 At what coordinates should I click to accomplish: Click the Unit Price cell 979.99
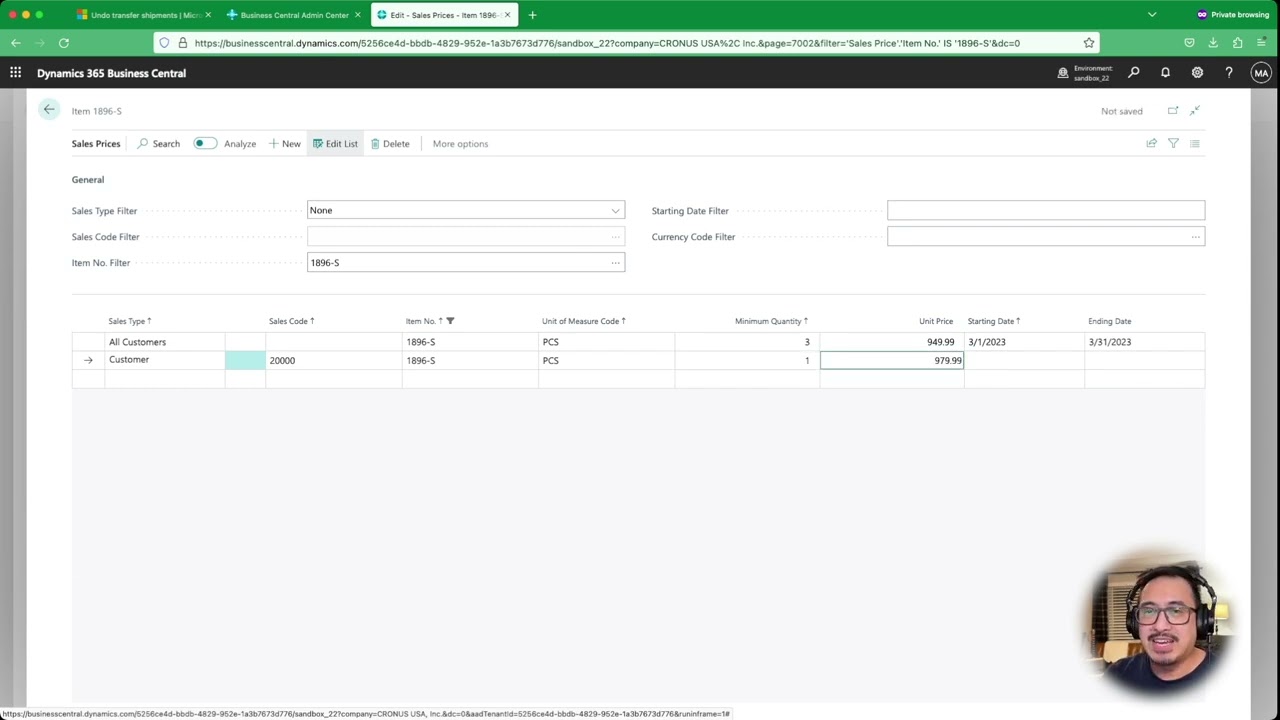point(892,360)
